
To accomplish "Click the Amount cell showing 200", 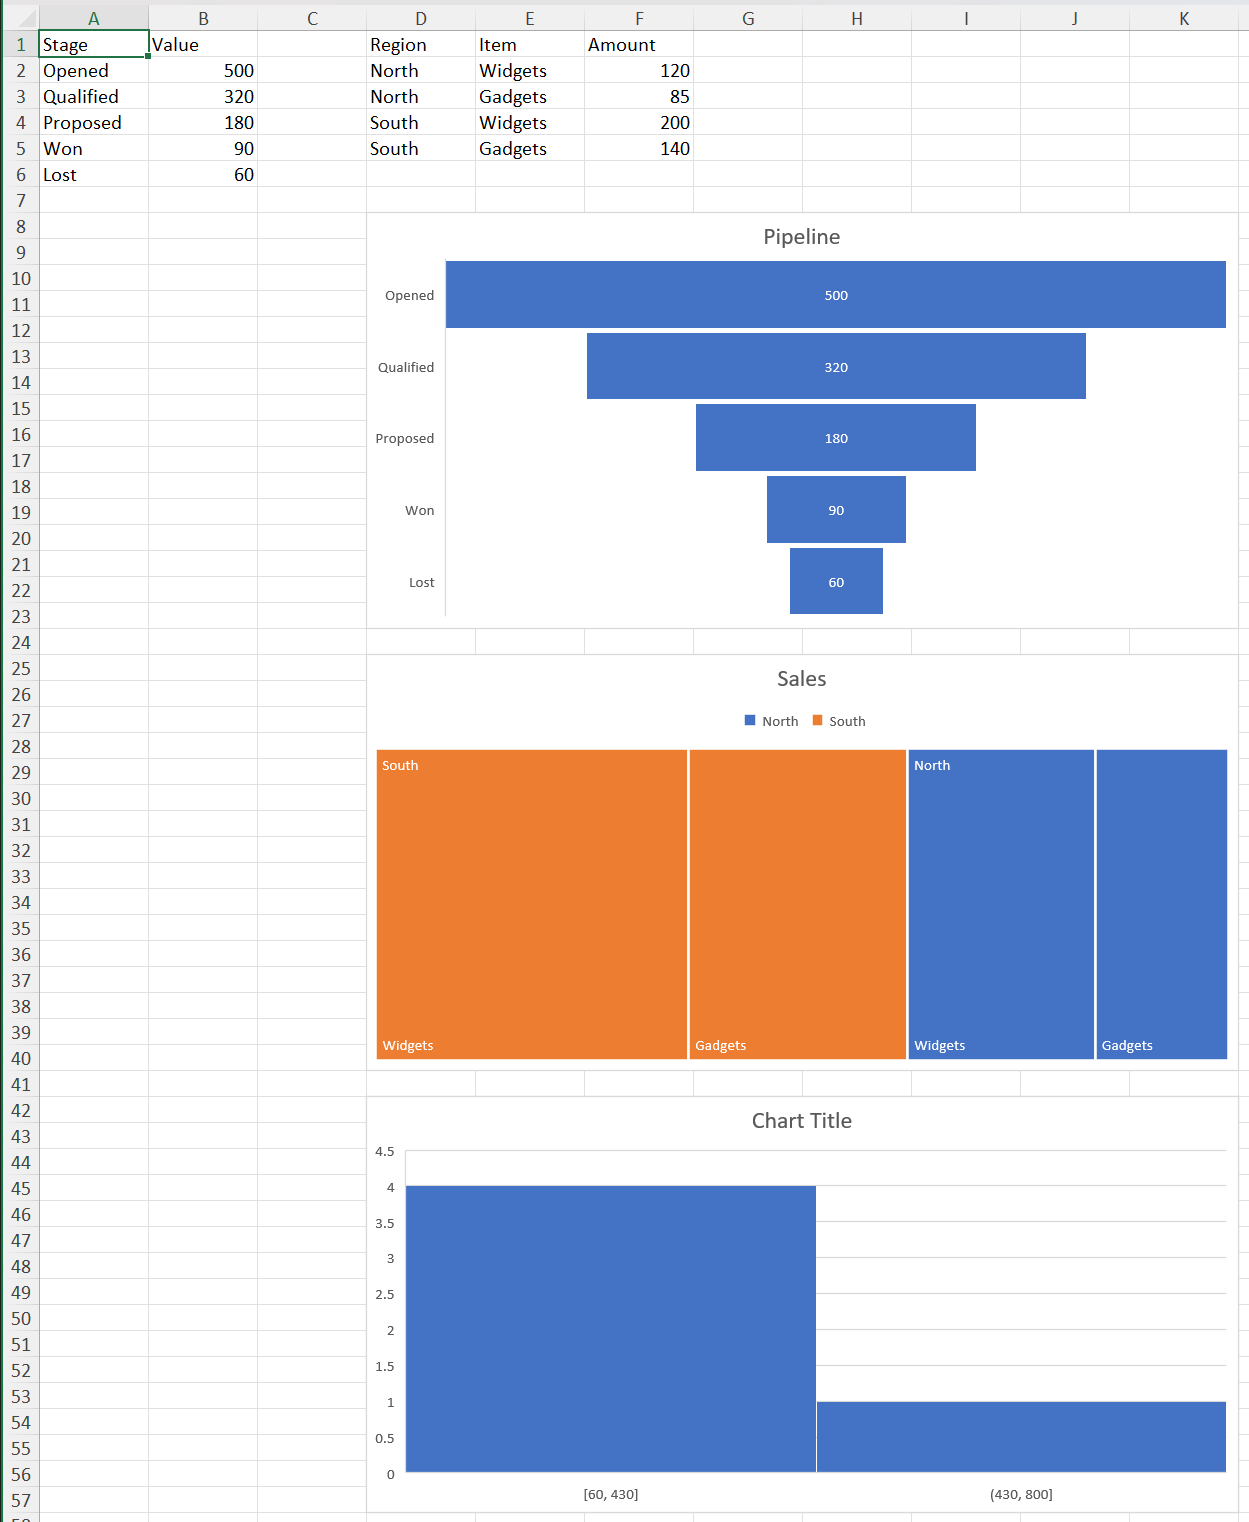I will pyautogui.click(x=639, y=122).
